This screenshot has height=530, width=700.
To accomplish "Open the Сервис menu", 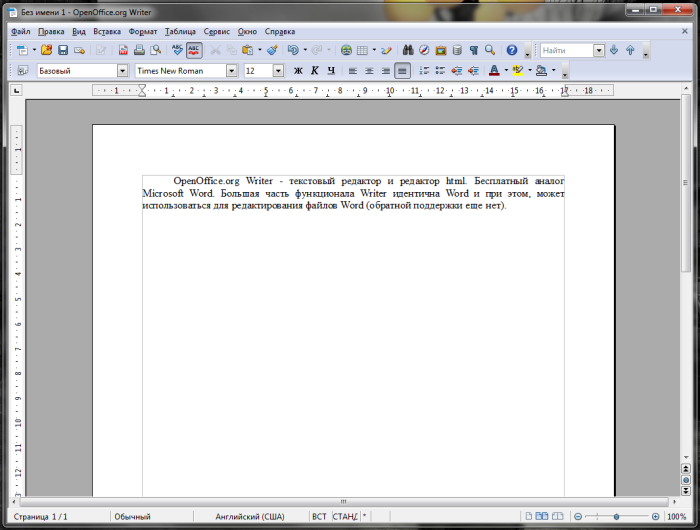I will click(x=217, y=31).
